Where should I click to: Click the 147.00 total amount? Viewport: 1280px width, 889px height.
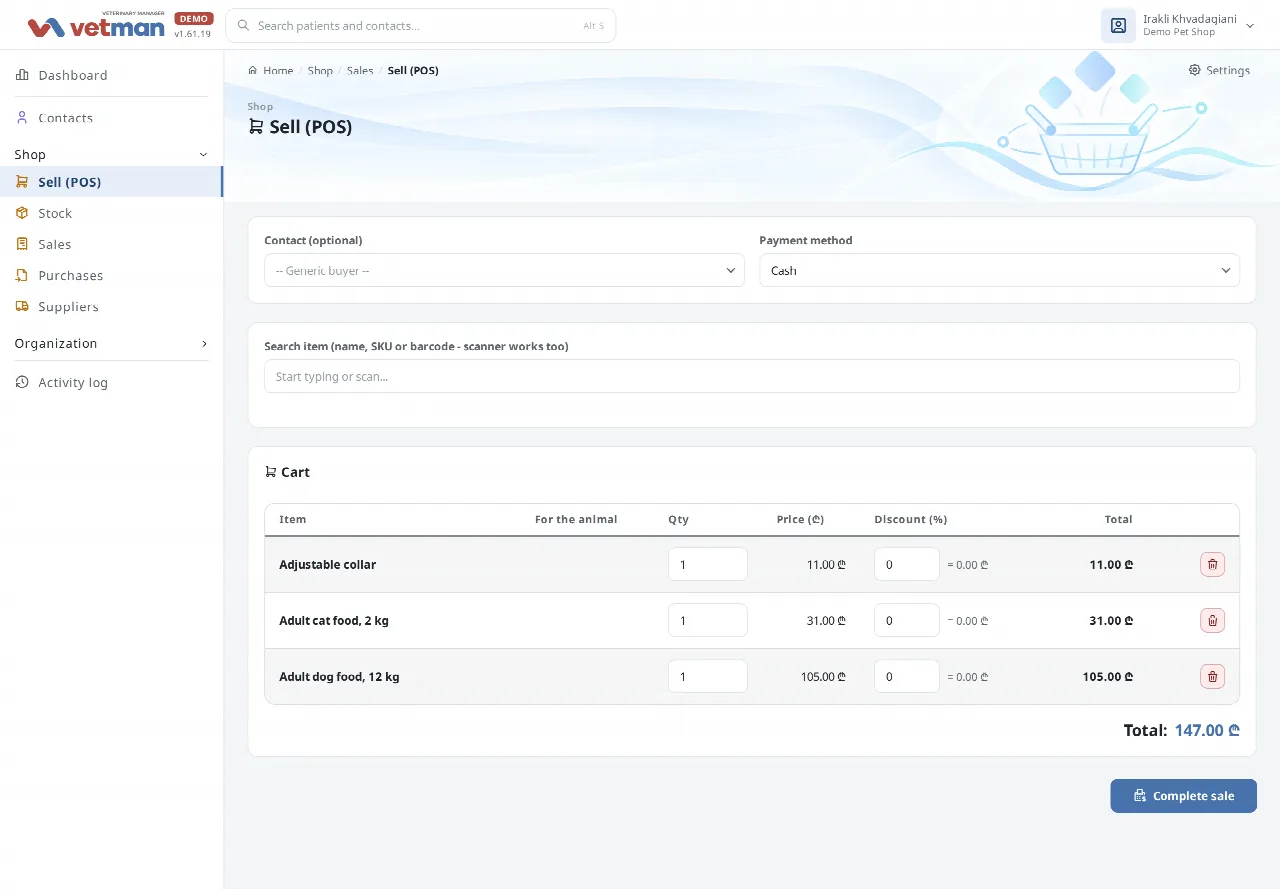(x=1207, y=730)
